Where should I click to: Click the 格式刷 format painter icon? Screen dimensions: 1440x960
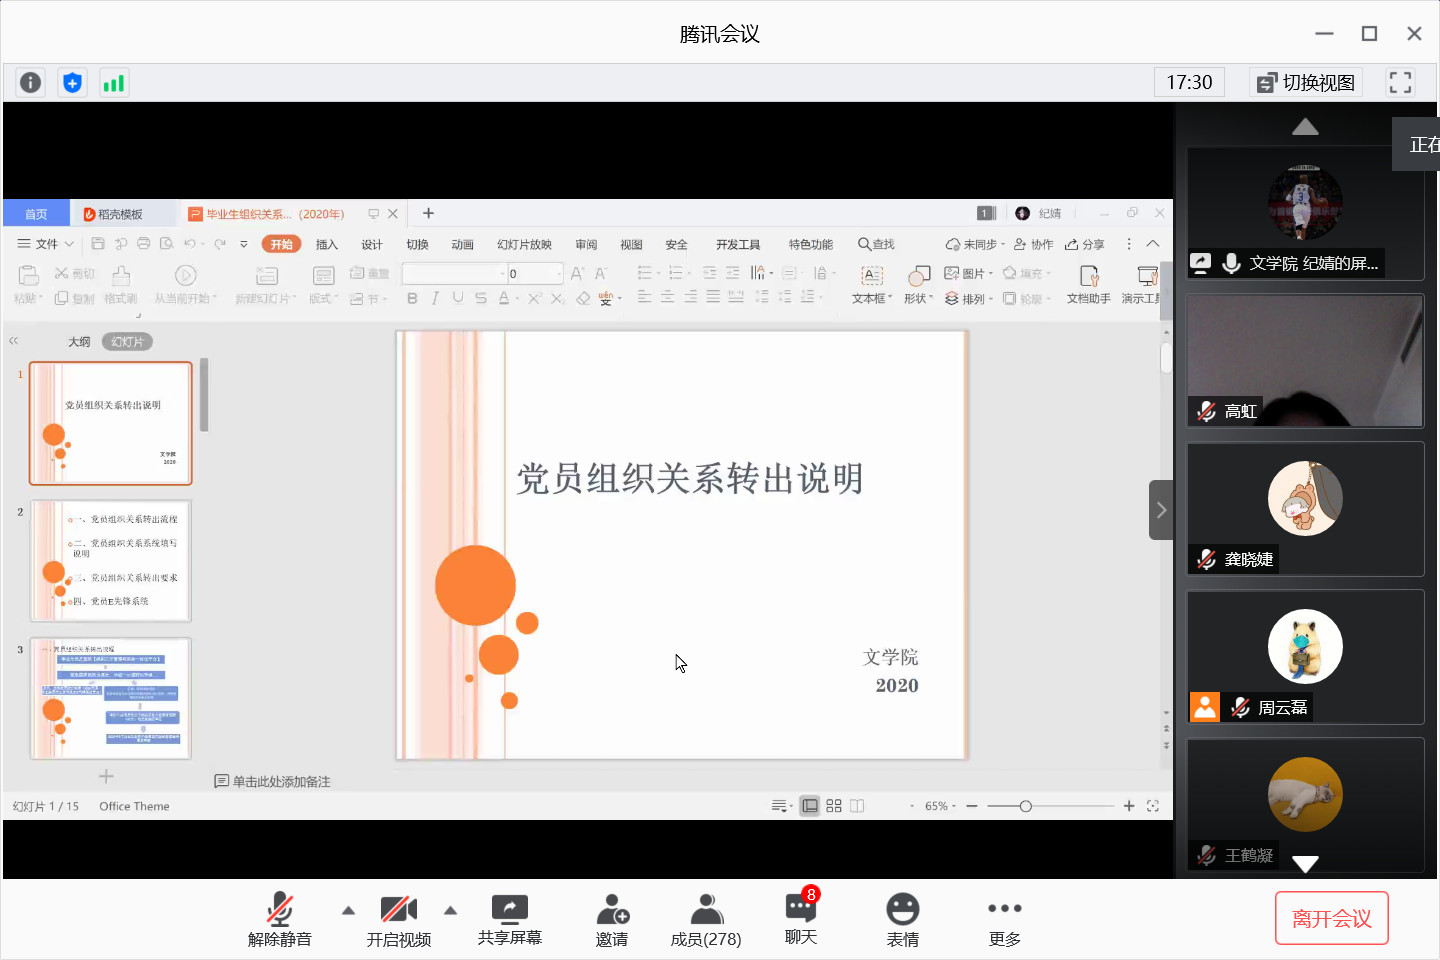(x=120, y=283)
